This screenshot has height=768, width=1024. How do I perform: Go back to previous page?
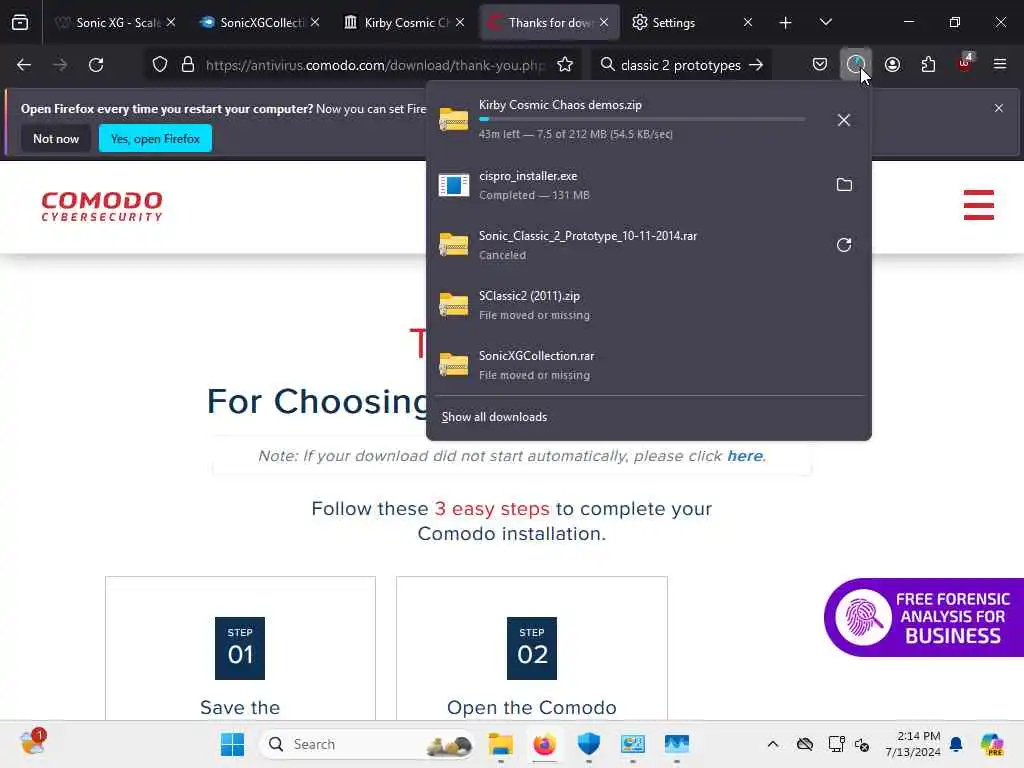click(x=24, y=65)
